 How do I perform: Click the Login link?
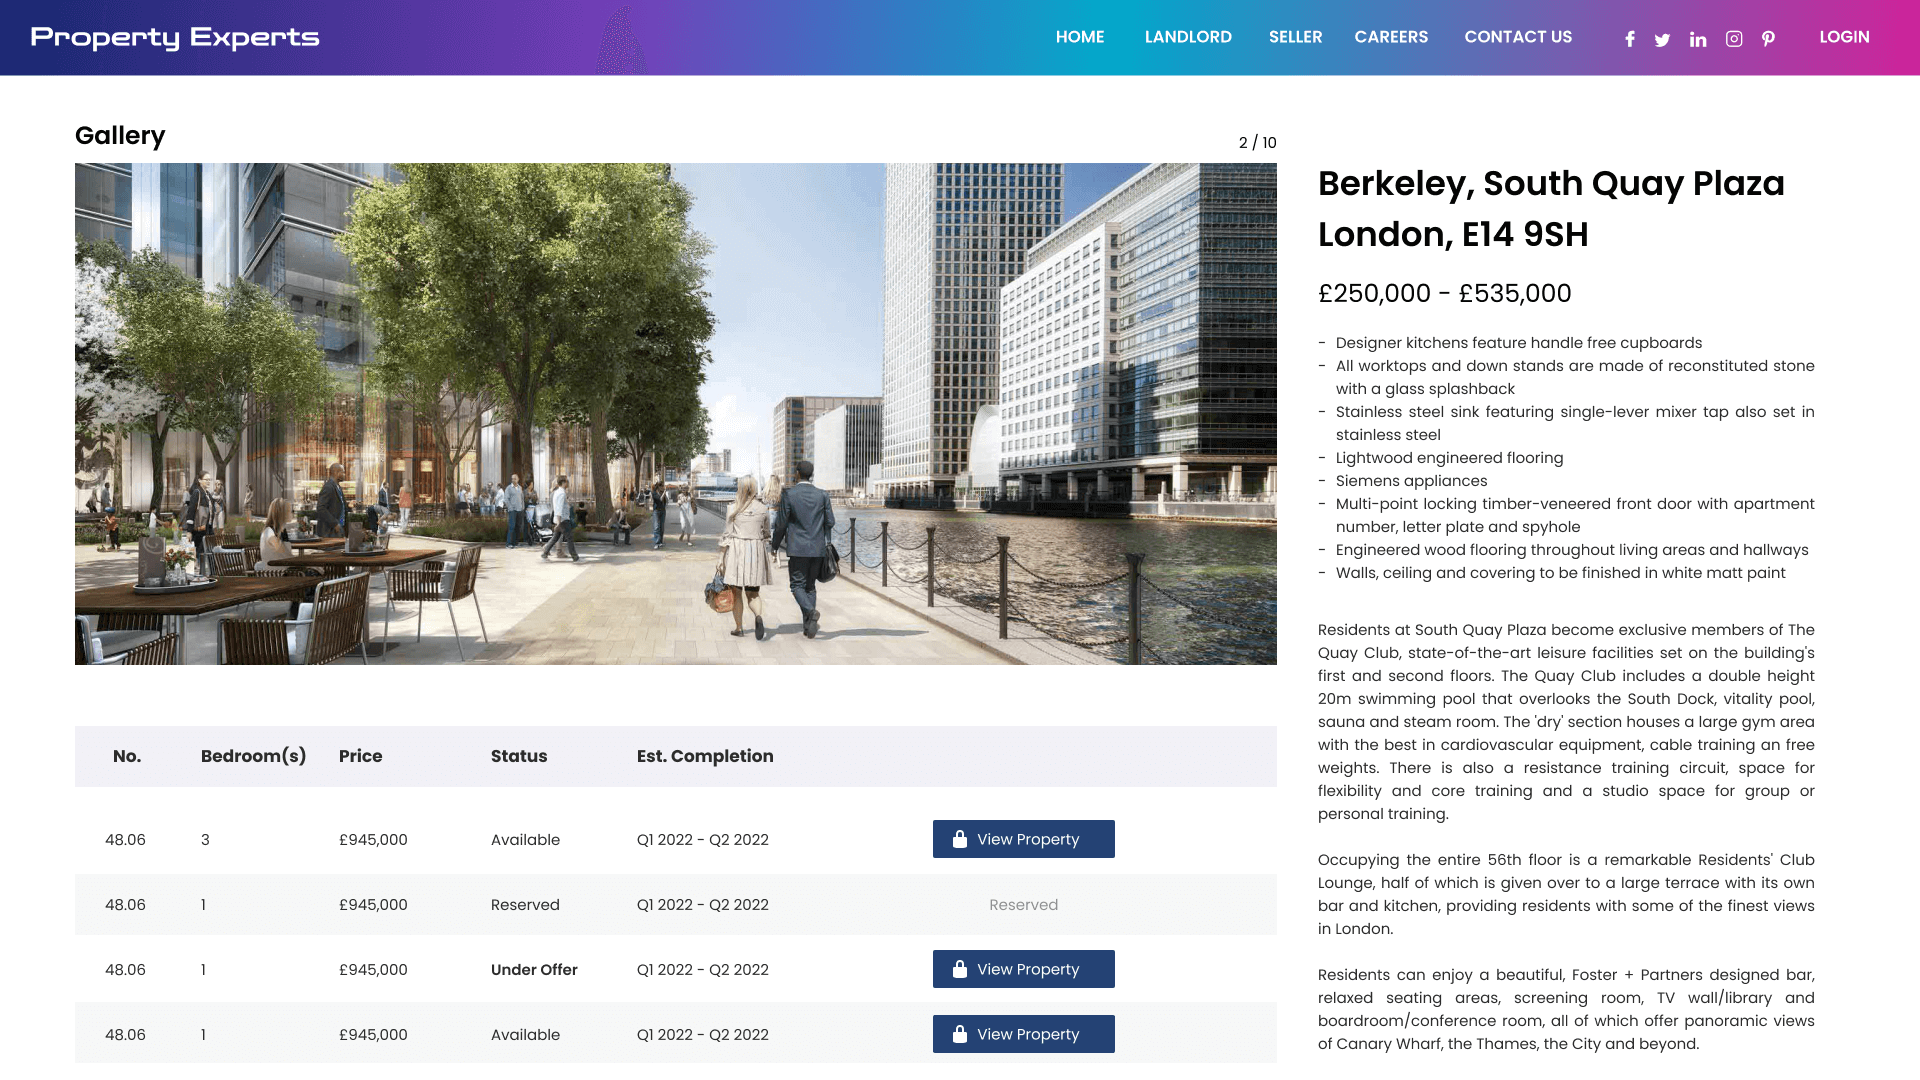1844,37
